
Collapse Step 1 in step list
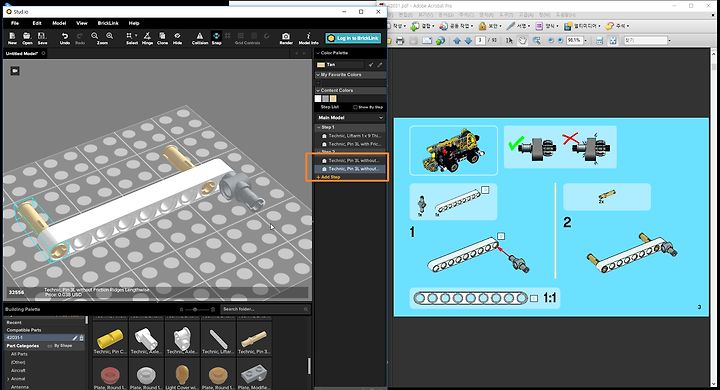(x=318, y=127)
